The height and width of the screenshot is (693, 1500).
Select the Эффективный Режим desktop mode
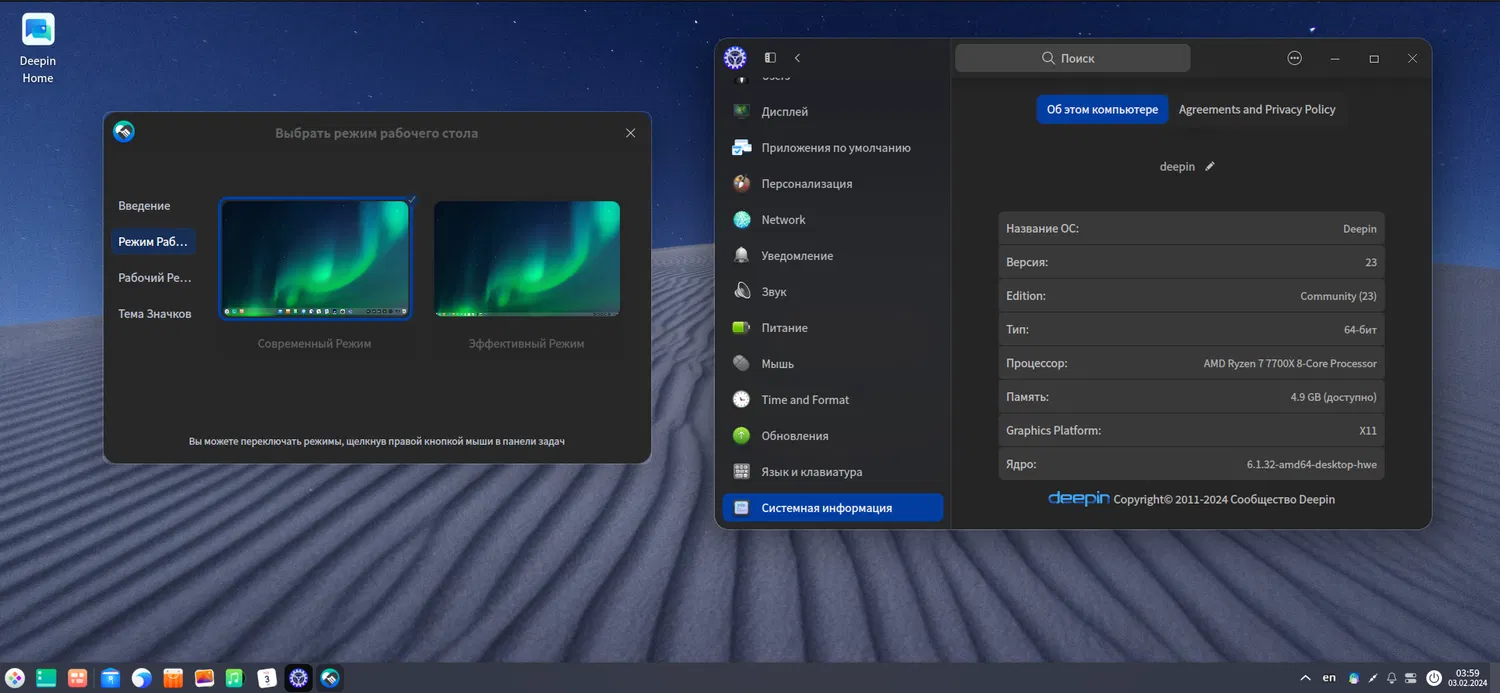click(527, 260)
